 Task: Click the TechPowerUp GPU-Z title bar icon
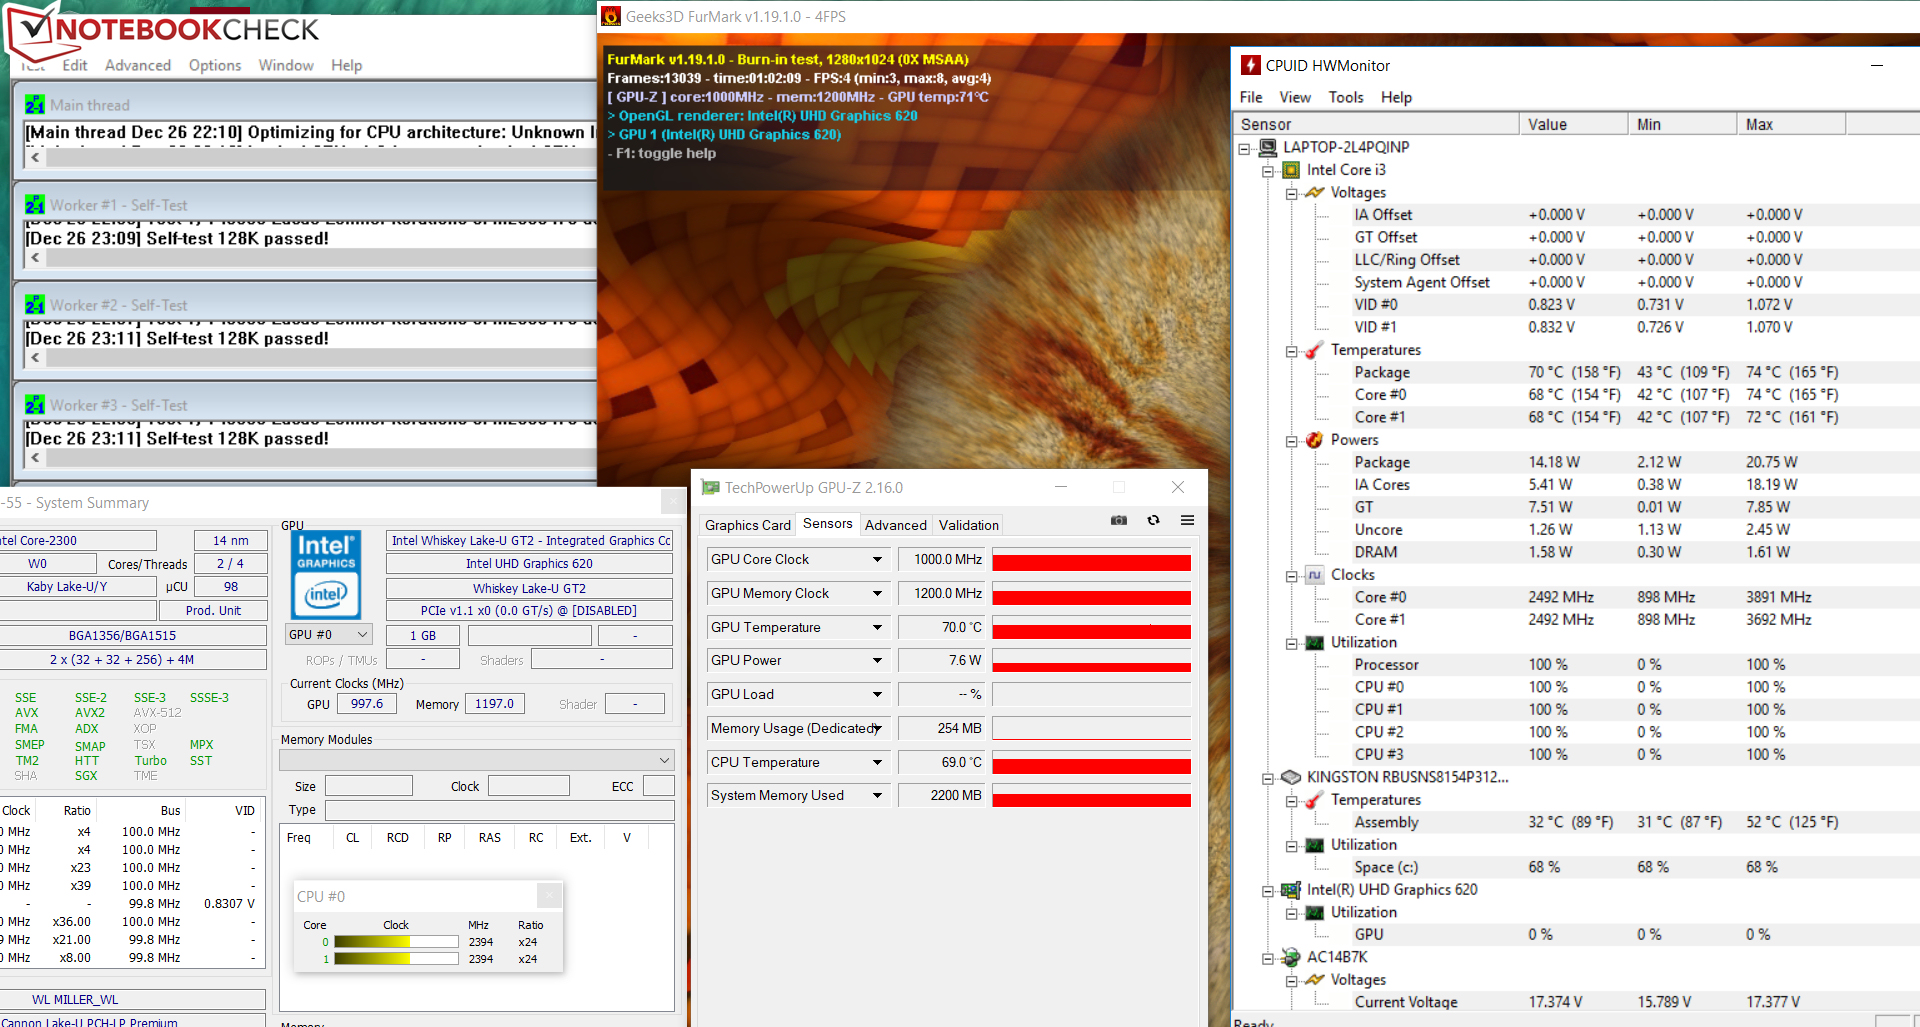coord(711,487)
